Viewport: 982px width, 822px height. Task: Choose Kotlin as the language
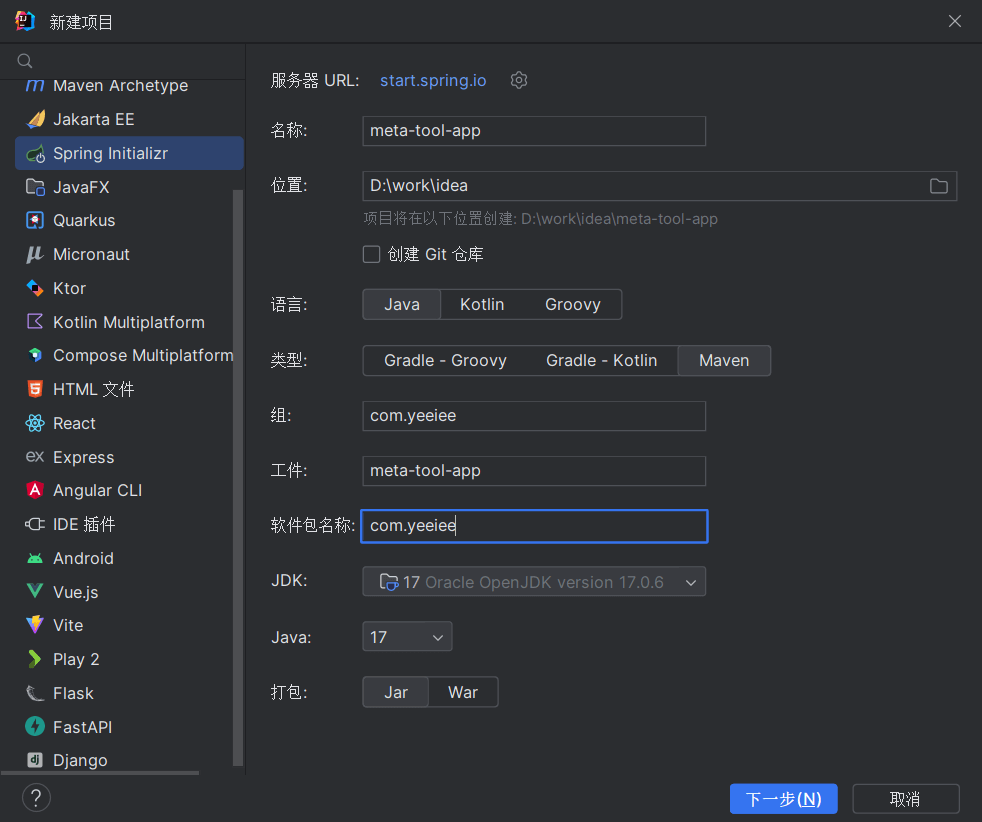(482, 304)
